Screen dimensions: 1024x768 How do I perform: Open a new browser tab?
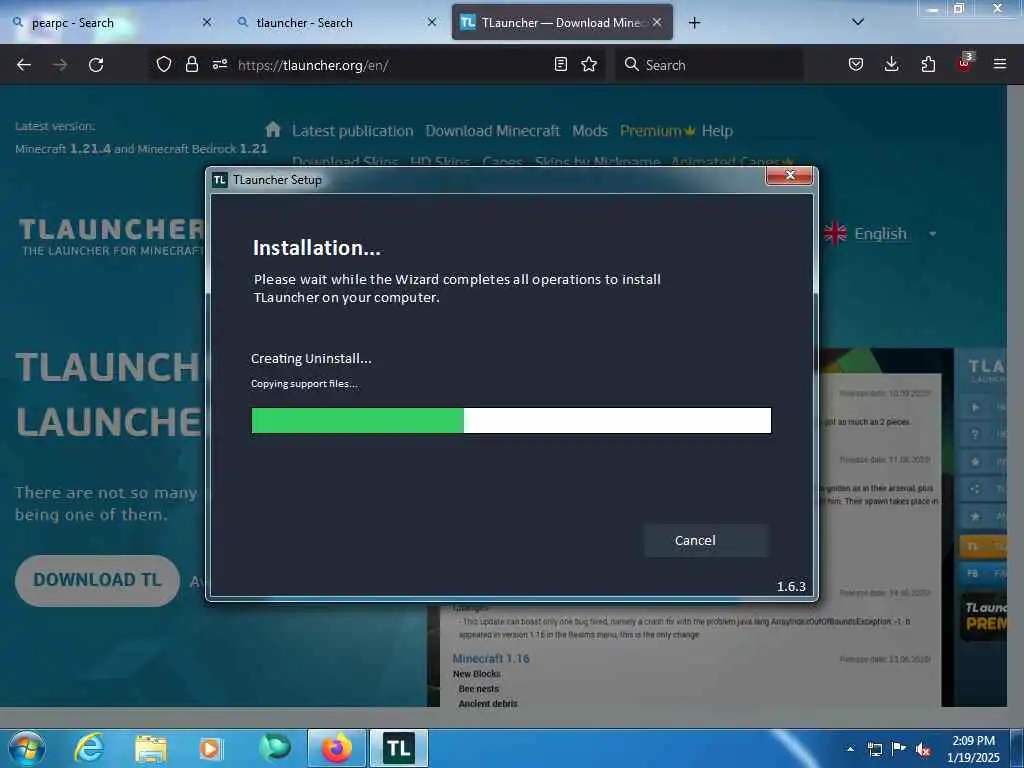[694, 23]
